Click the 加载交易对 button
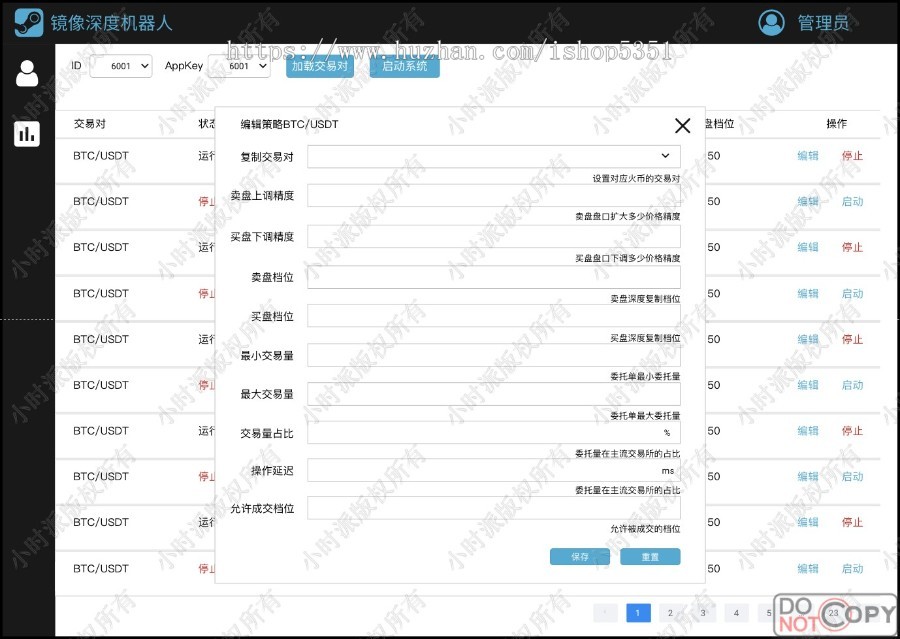900x639 pixels. 319,66
